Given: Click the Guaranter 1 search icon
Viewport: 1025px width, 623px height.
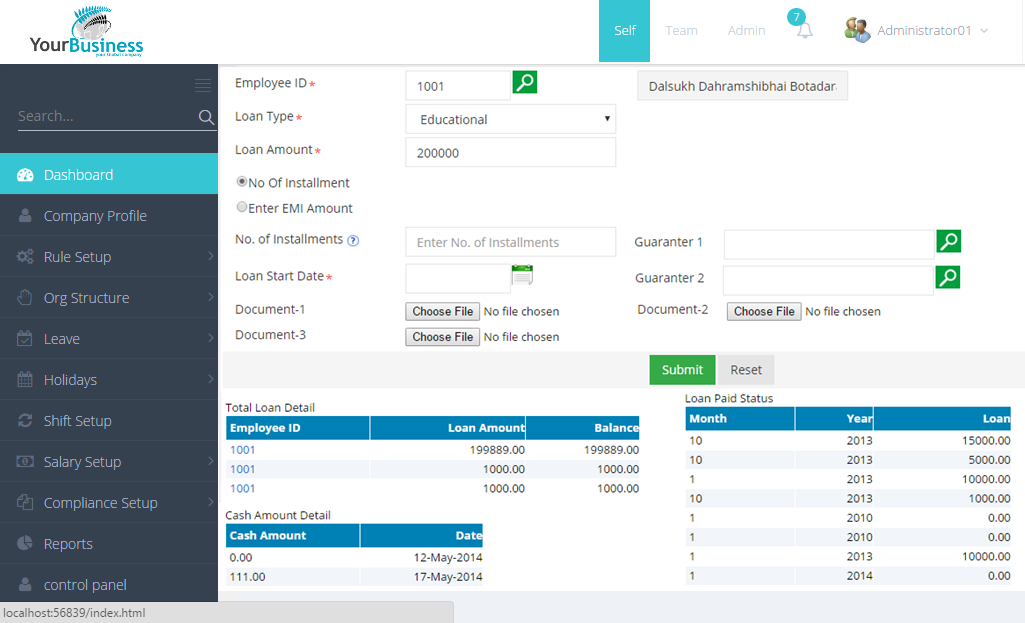Looking at the screenshot, I should point(948,241).
